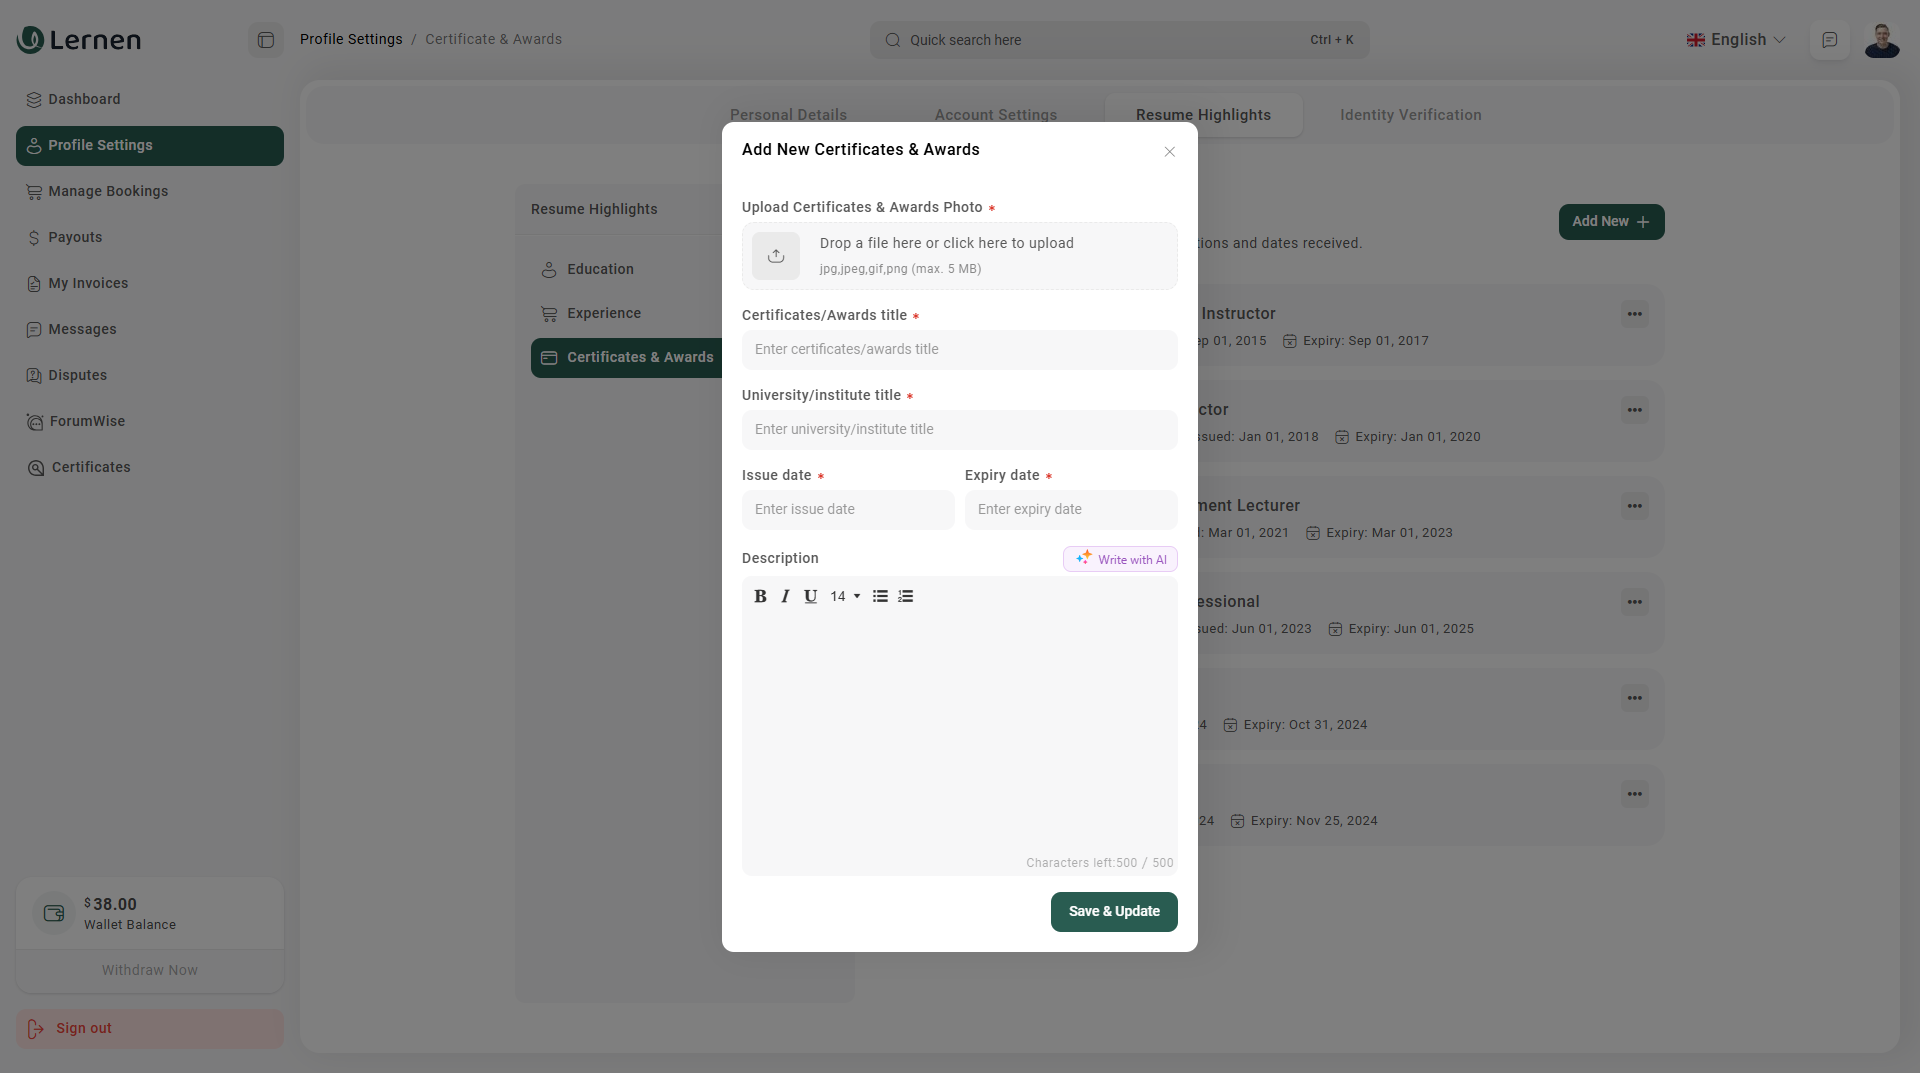Click Write with AI button
This screenshot has width=1920, height=1073.
pyautogui.click(x=1120, y=559)
